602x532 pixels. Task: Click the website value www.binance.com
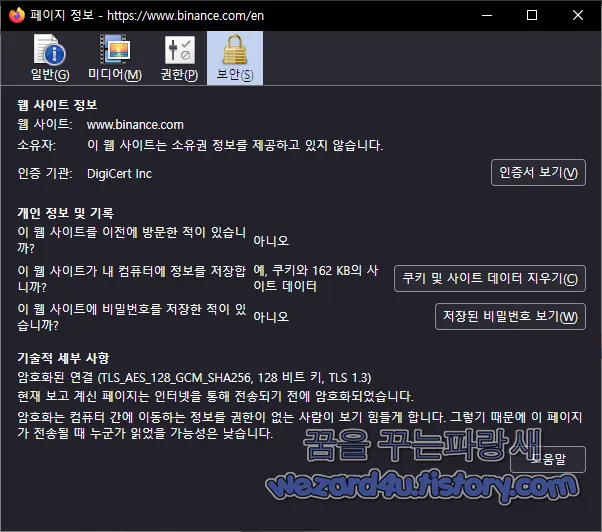(x=135, y=125)
